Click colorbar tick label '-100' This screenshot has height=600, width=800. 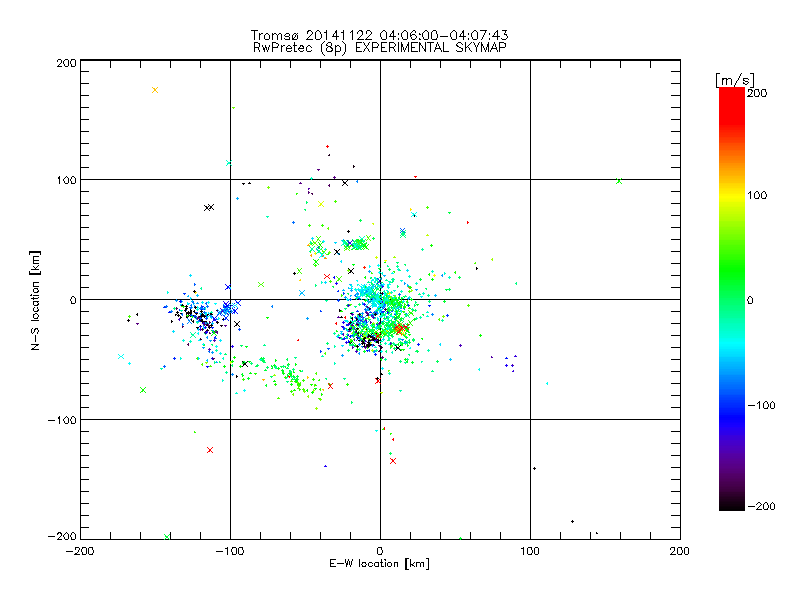[x=761, y=406]
